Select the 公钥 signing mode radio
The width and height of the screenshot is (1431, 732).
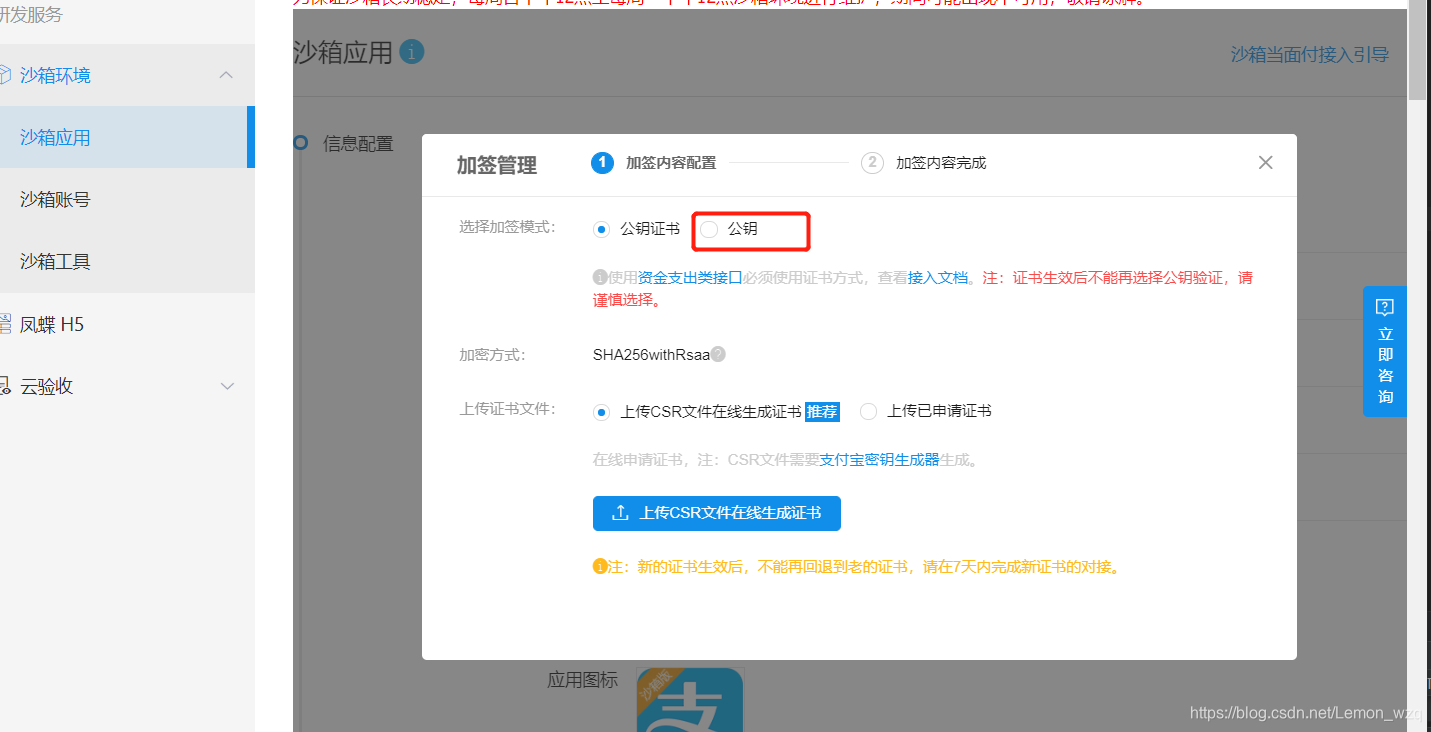[709, 229]
